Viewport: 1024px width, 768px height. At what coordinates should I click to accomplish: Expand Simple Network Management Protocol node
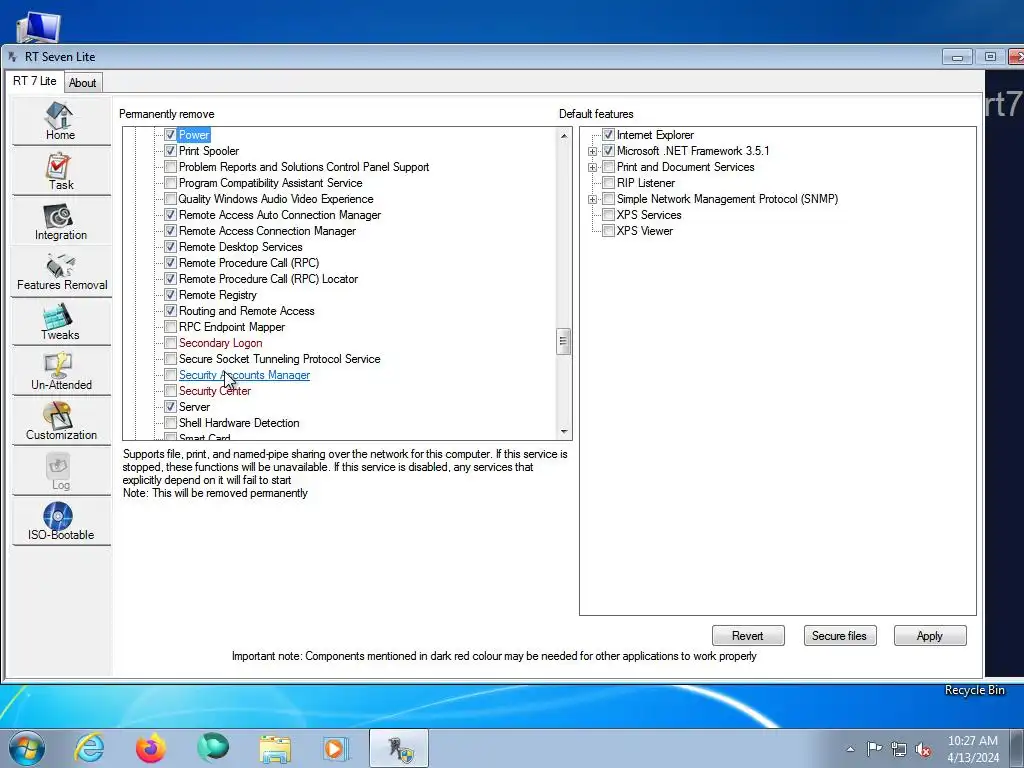point(593,199)
